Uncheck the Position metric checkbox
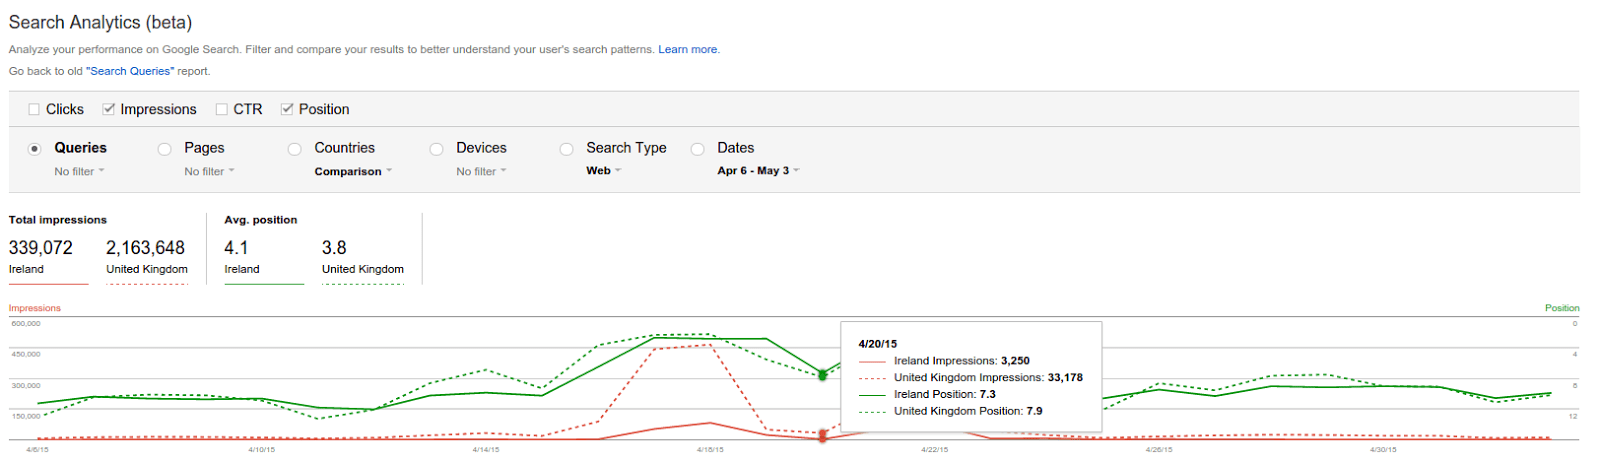 (287, 109)
